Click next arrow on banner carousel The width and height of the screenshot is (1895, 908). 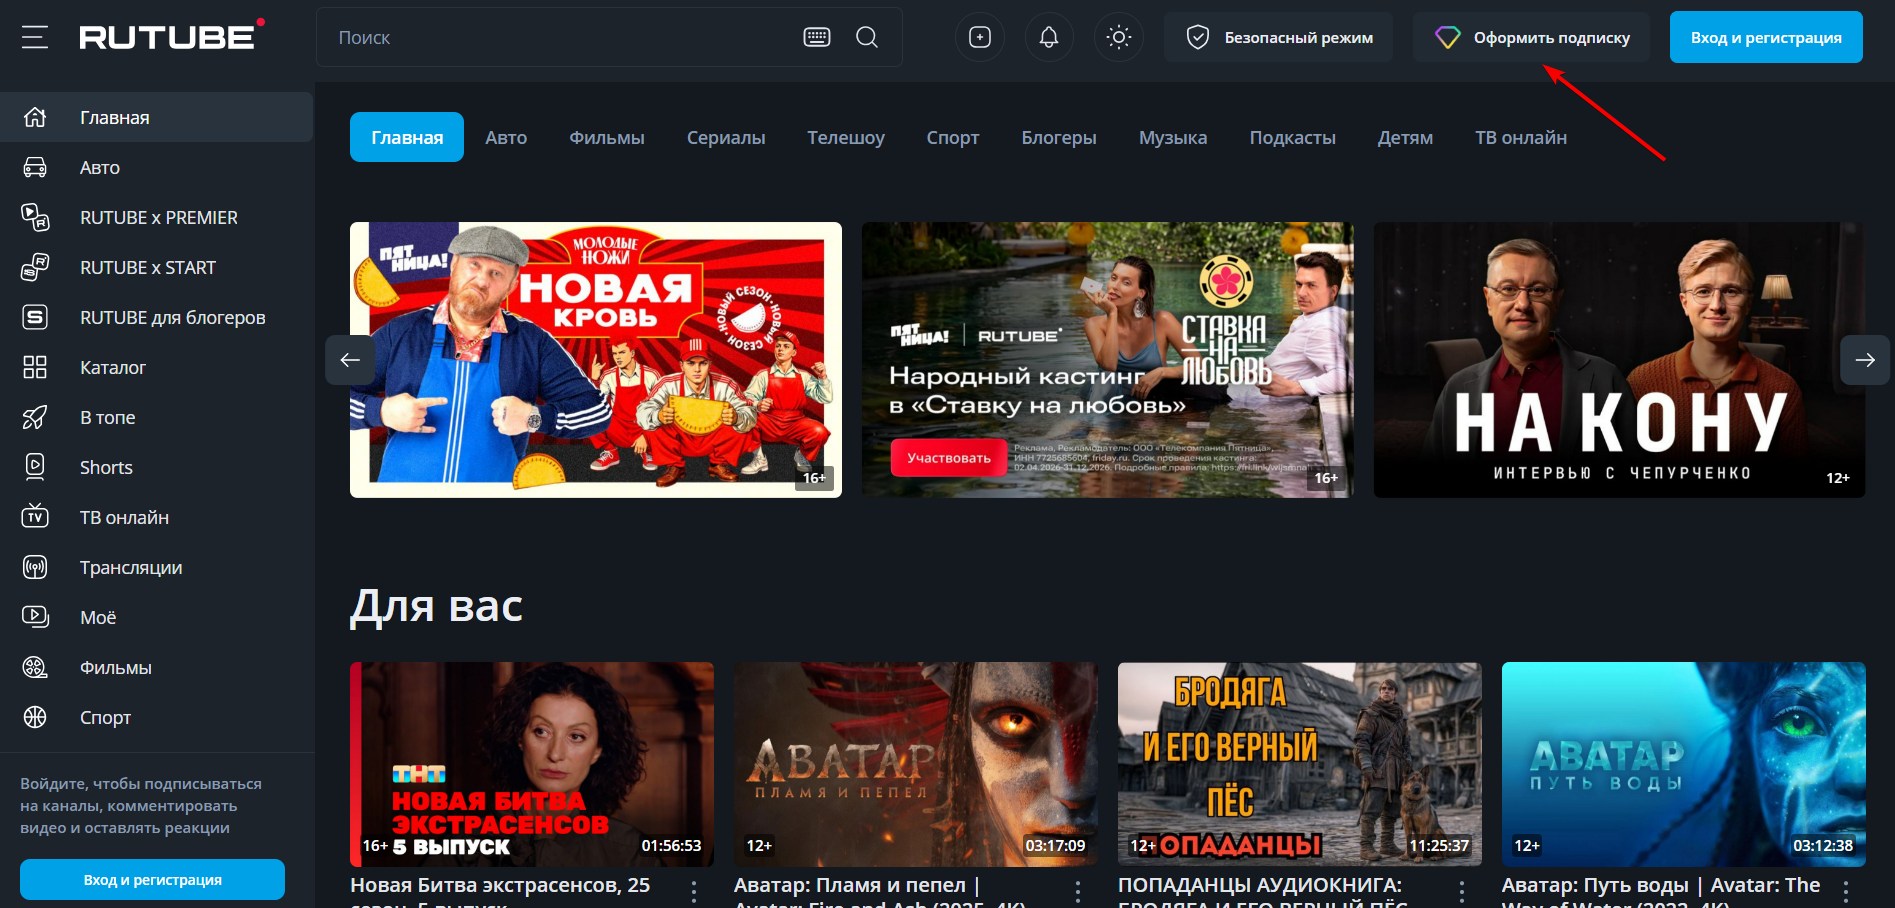click(1865, 360)
